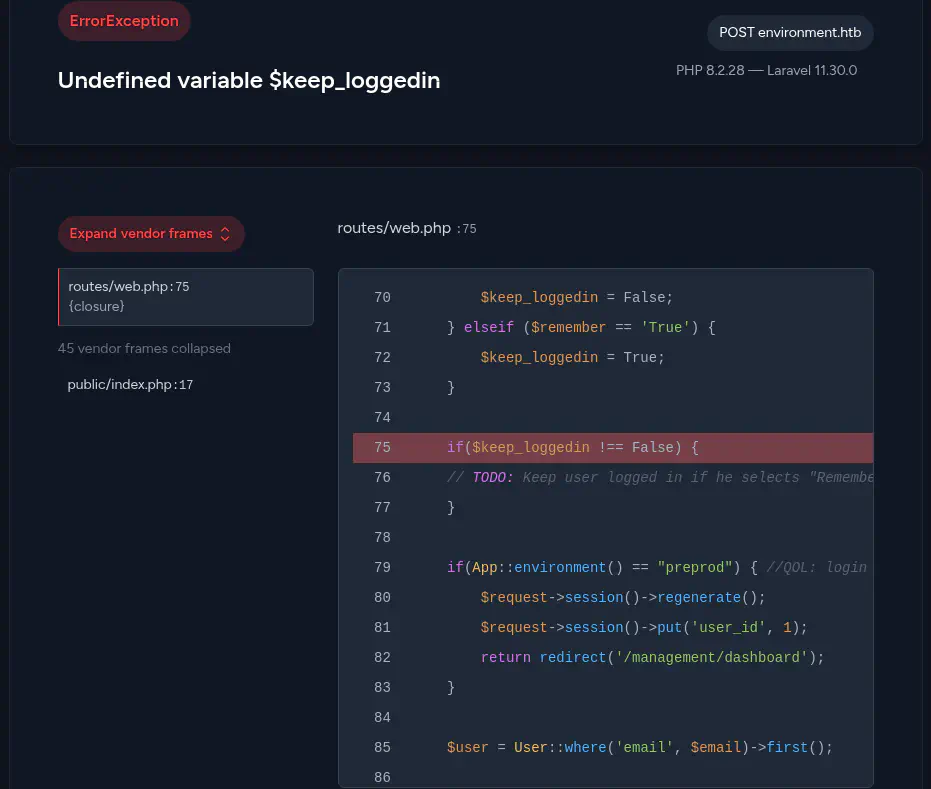
Task: Click the session put user_id line 81
Action: [x=643, y=627]
